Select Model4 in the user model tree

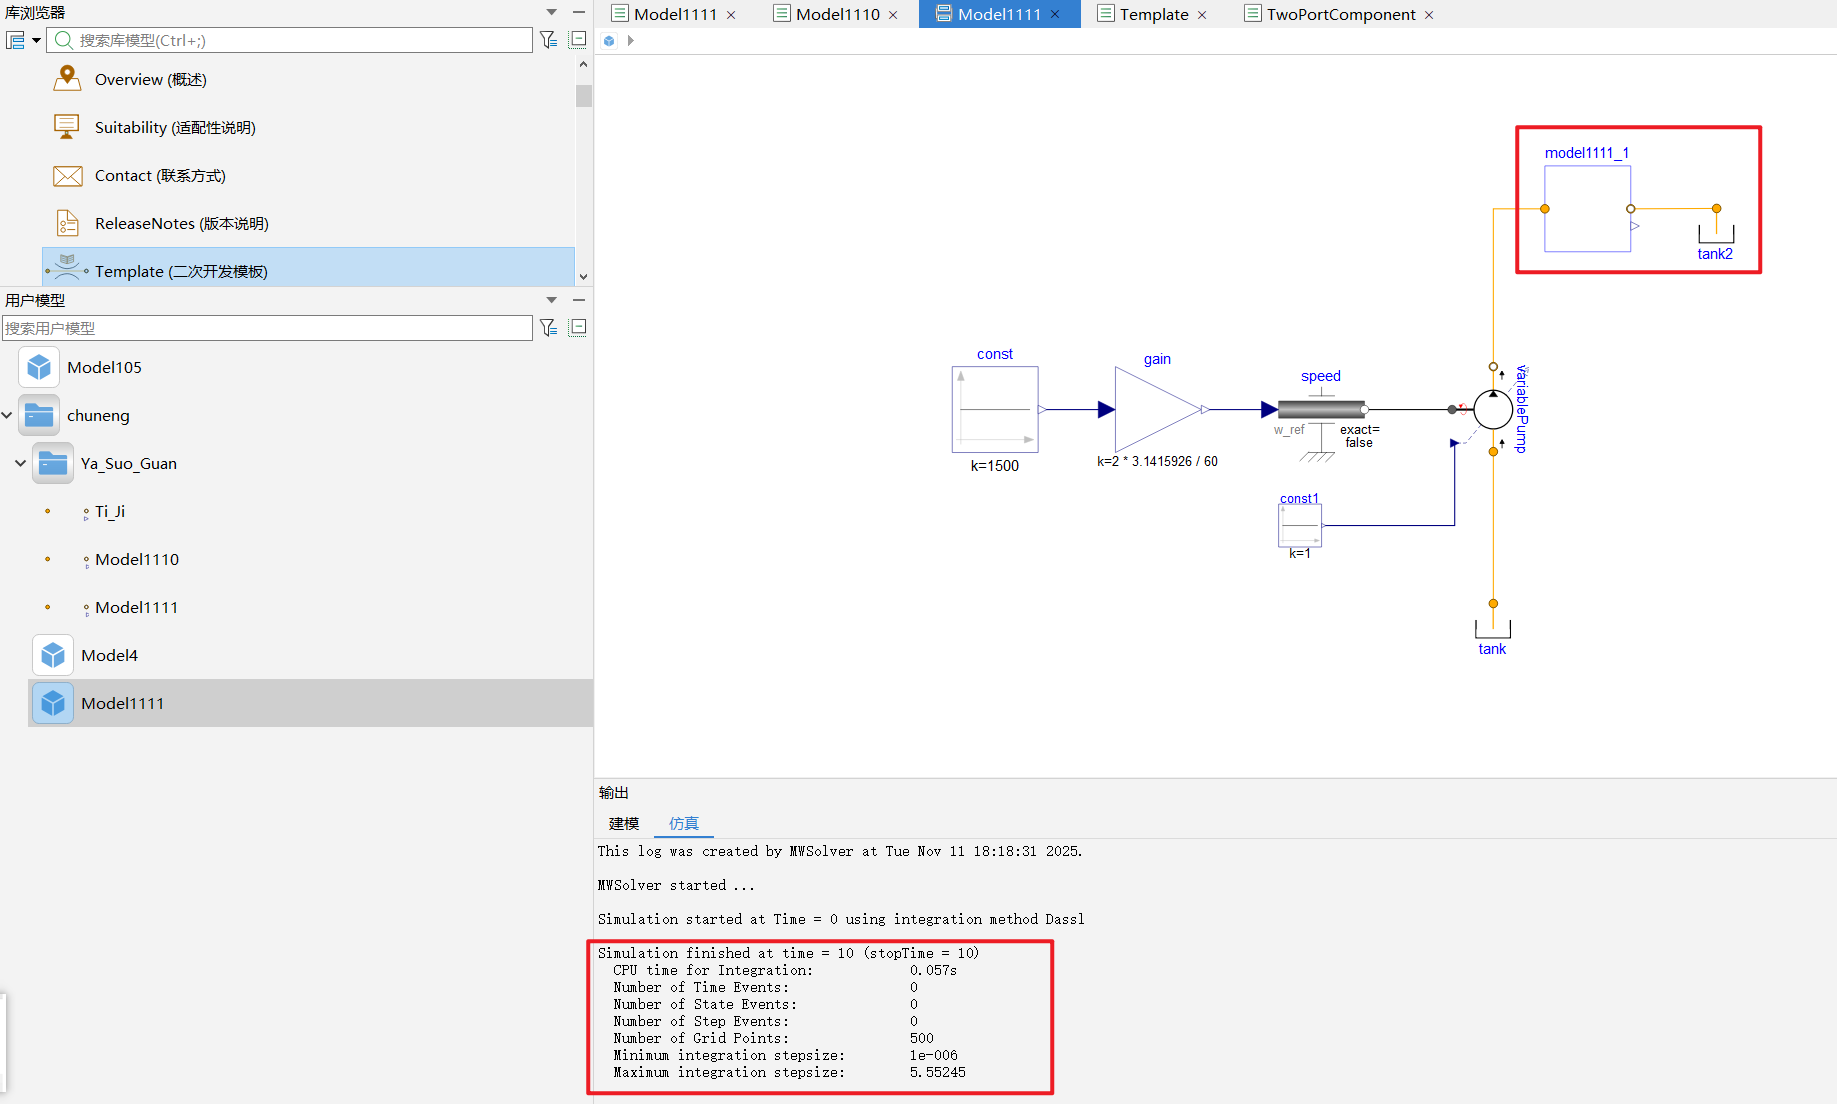(x=109, y=656)
